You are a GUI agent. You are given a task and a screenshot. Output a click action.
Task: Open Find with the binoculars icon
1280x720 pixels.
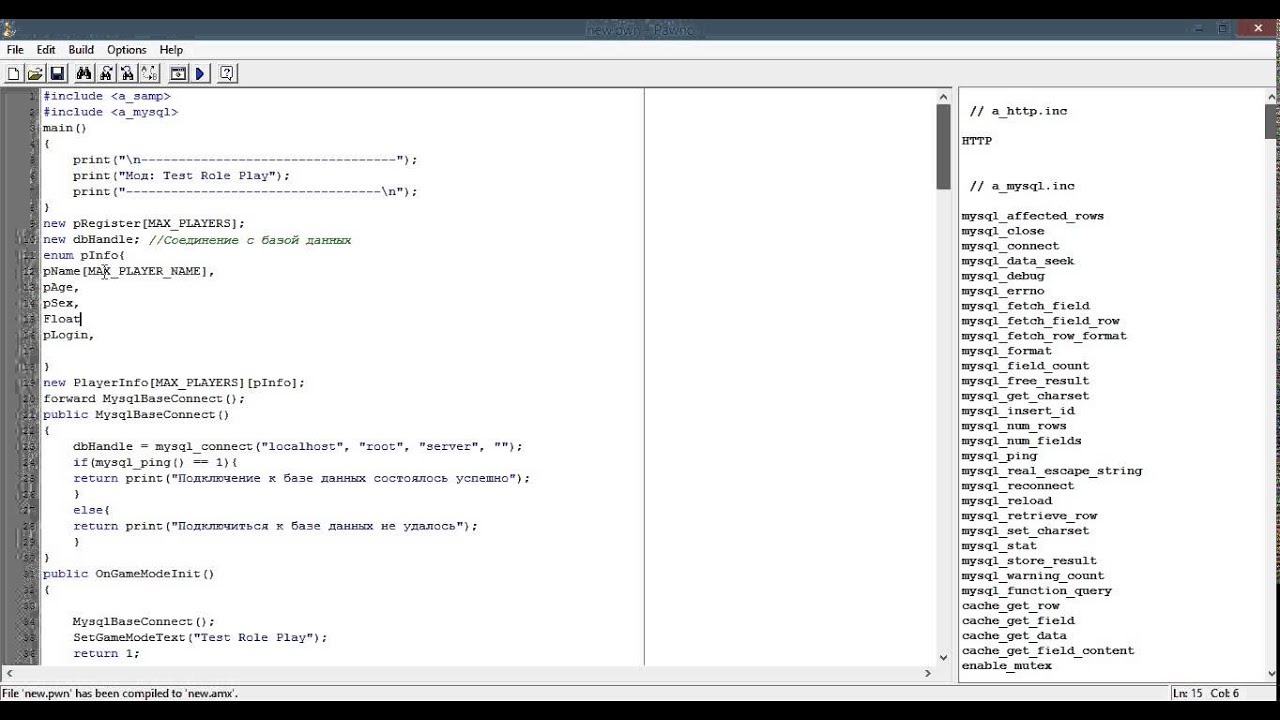tap(84, 73)
